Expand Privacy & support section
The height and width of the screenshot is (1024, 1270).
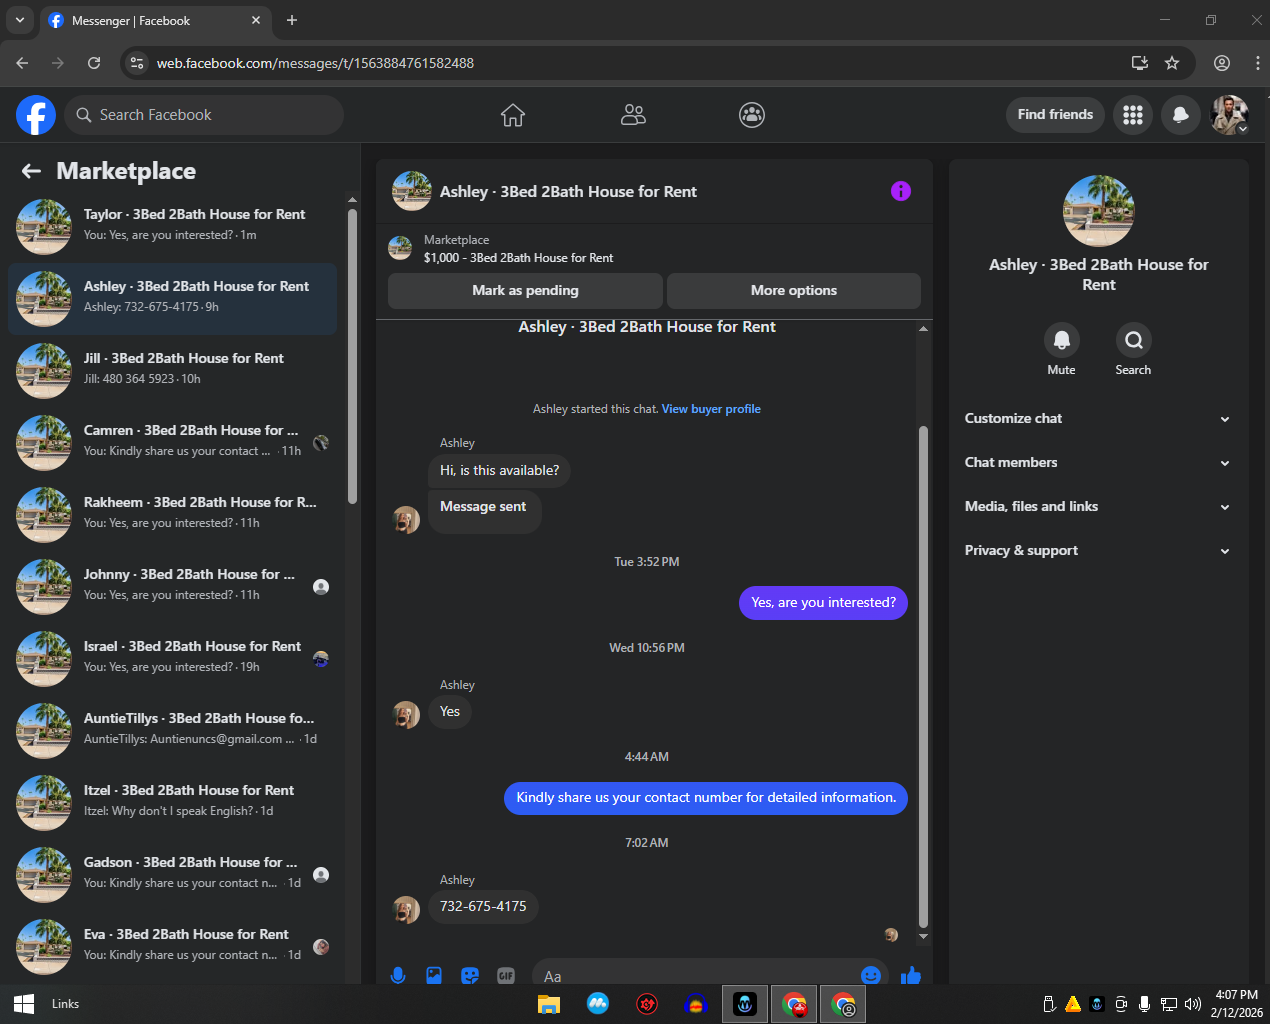pyautogui.click(x=1098, y=551)
